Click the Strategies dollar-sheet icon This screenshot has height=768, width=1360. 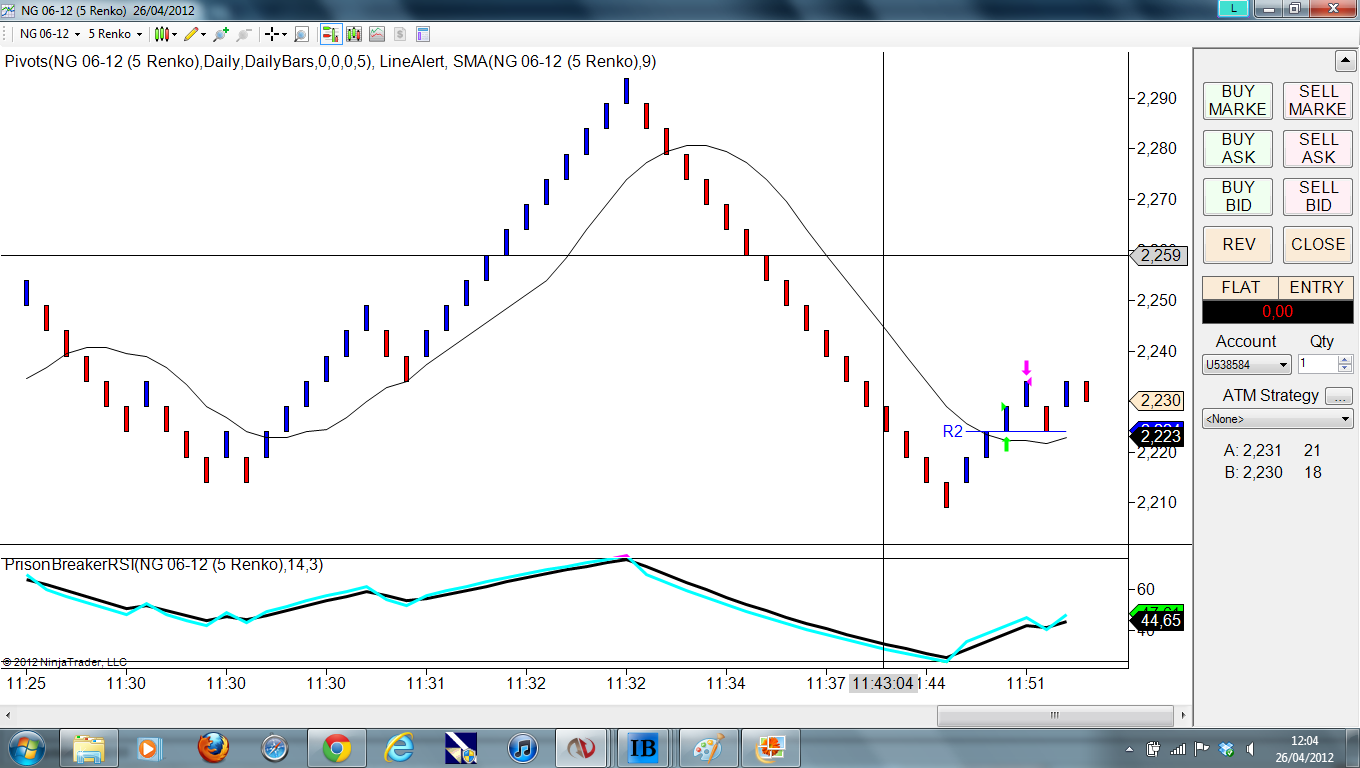tap(399, 34)
